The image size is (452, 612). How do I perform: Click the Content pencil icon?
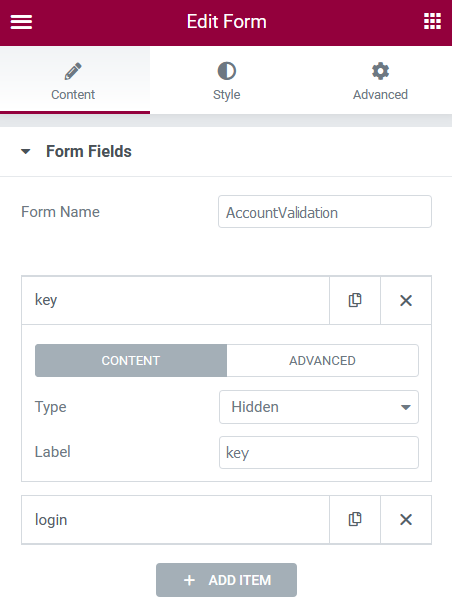pyautogui.click(x=73, y=71)
